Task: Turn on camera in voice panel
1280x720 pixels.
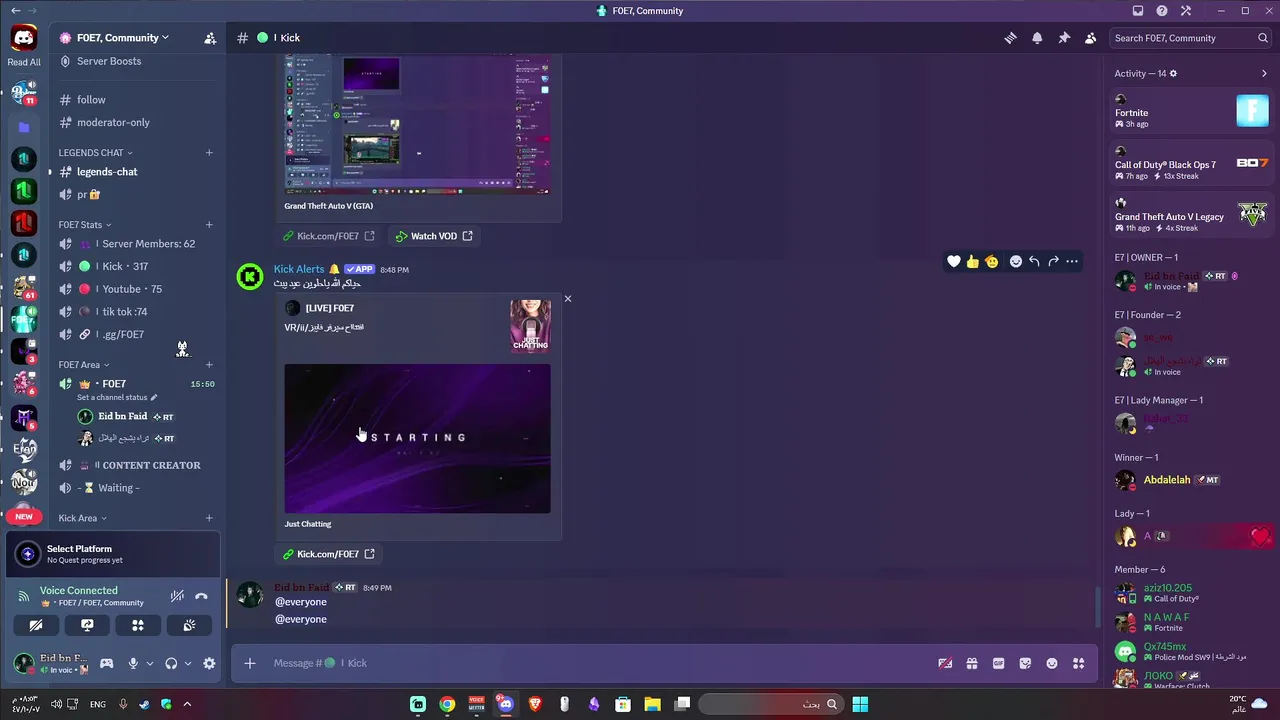Action: 36,625
